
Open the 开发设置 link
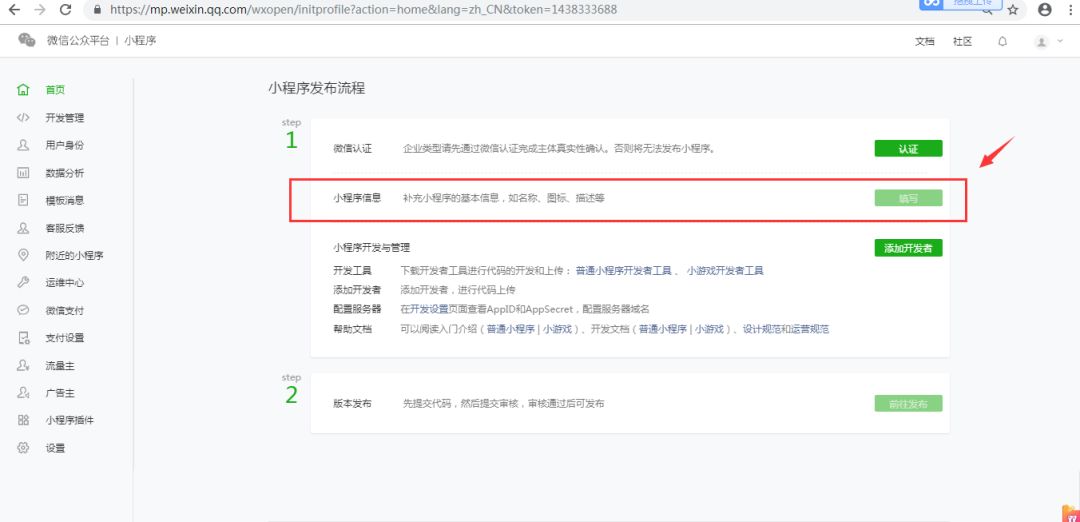[x=429, y=309]
